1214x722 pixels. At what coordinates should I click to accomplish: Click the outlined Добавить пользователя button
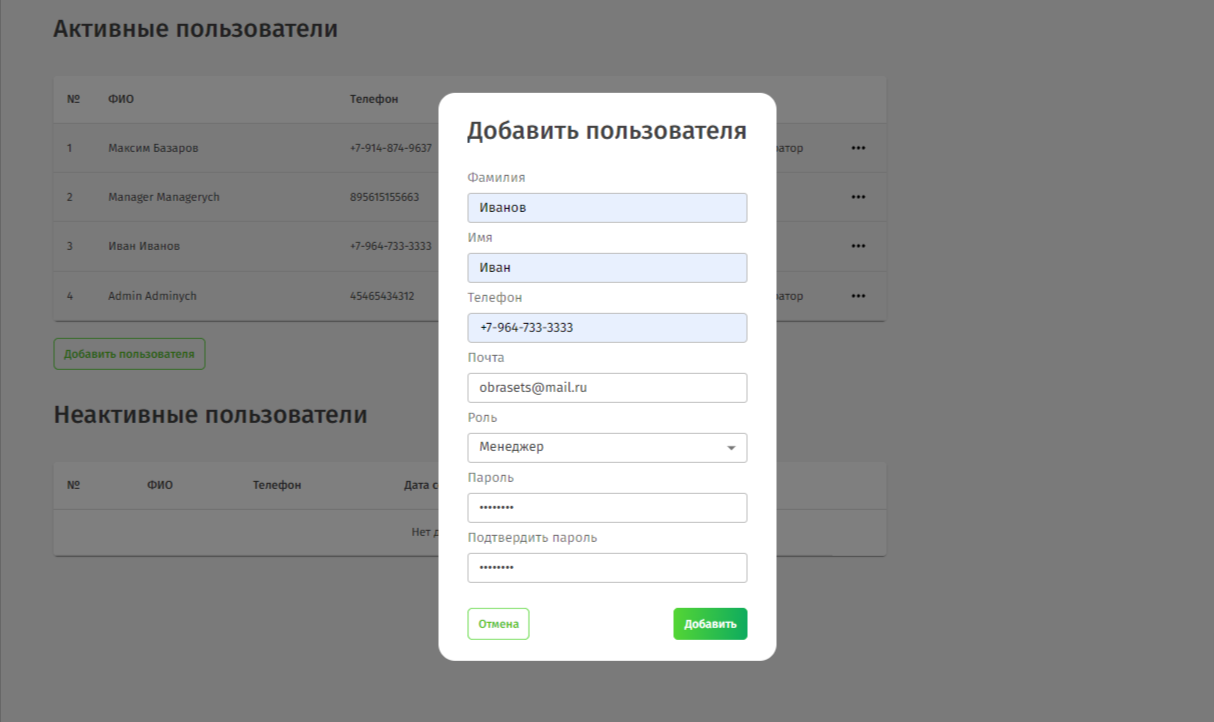[129, 354]
